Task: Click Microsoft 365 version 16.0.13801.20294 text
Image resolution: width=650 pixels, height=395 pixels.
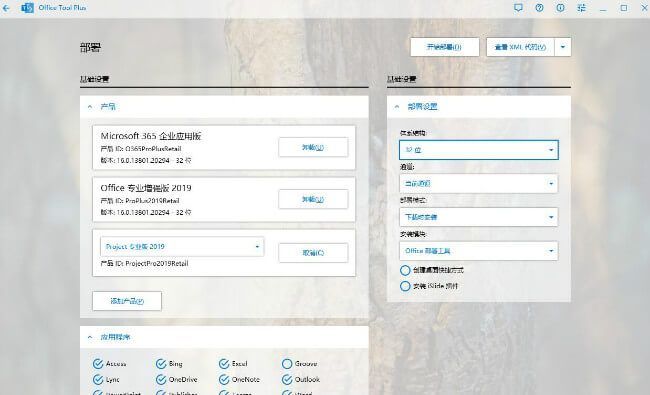Action: point(146,160)
